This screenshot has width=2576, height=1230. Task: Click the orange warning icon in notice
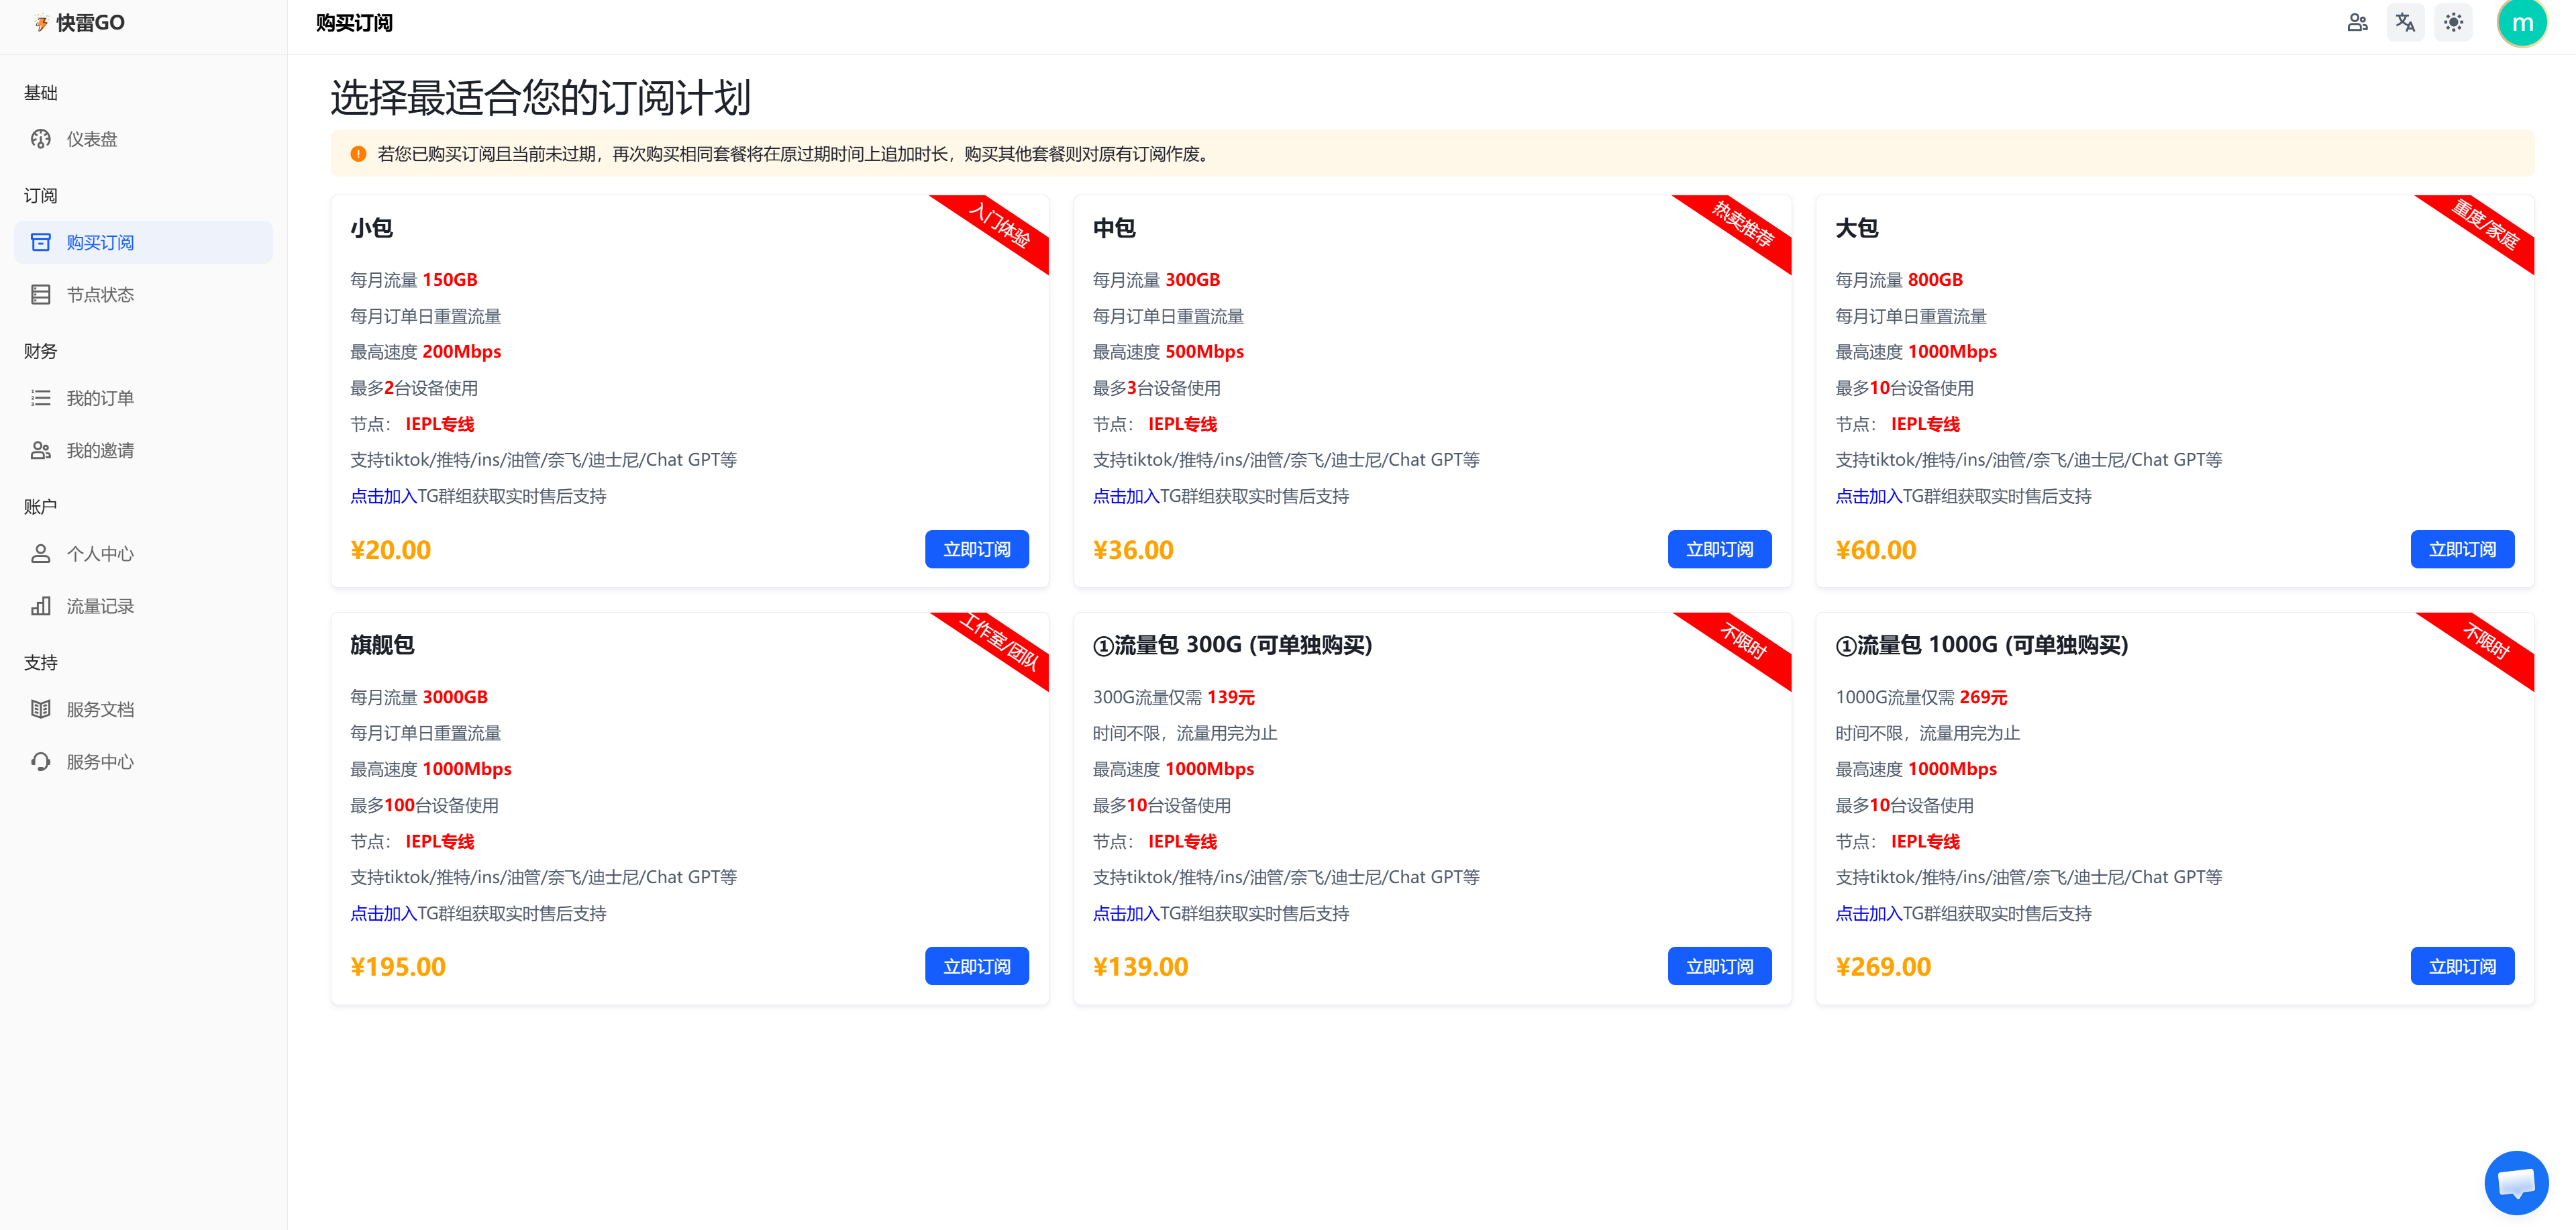358,154
